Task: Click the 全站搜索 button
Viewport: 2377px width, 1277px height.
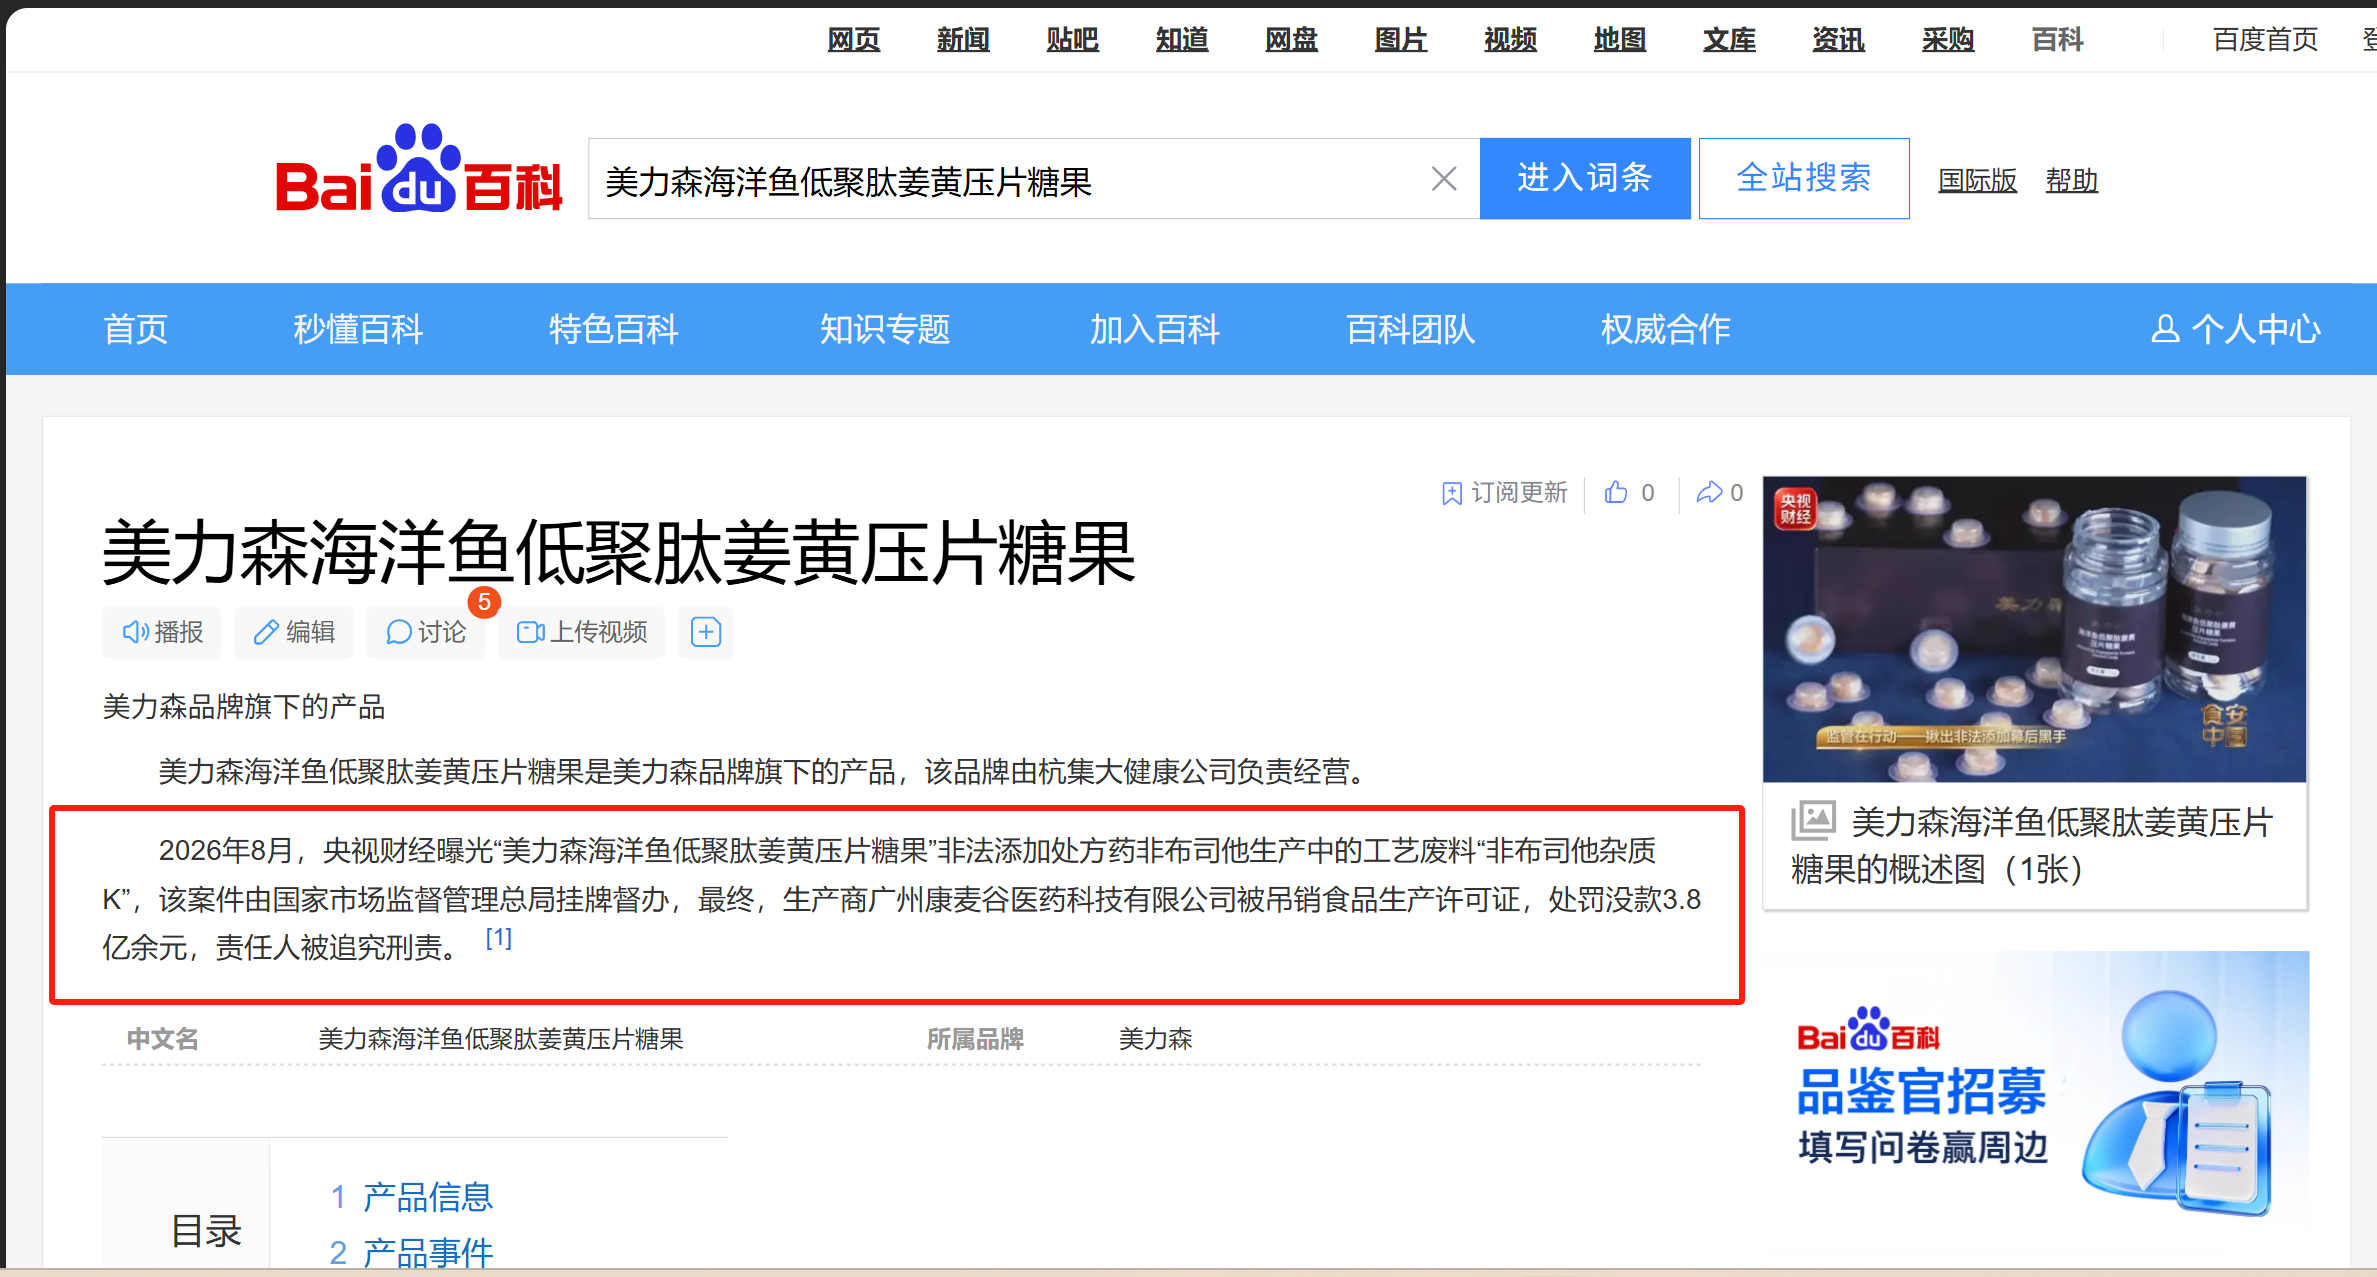Action: [1804, 178]
